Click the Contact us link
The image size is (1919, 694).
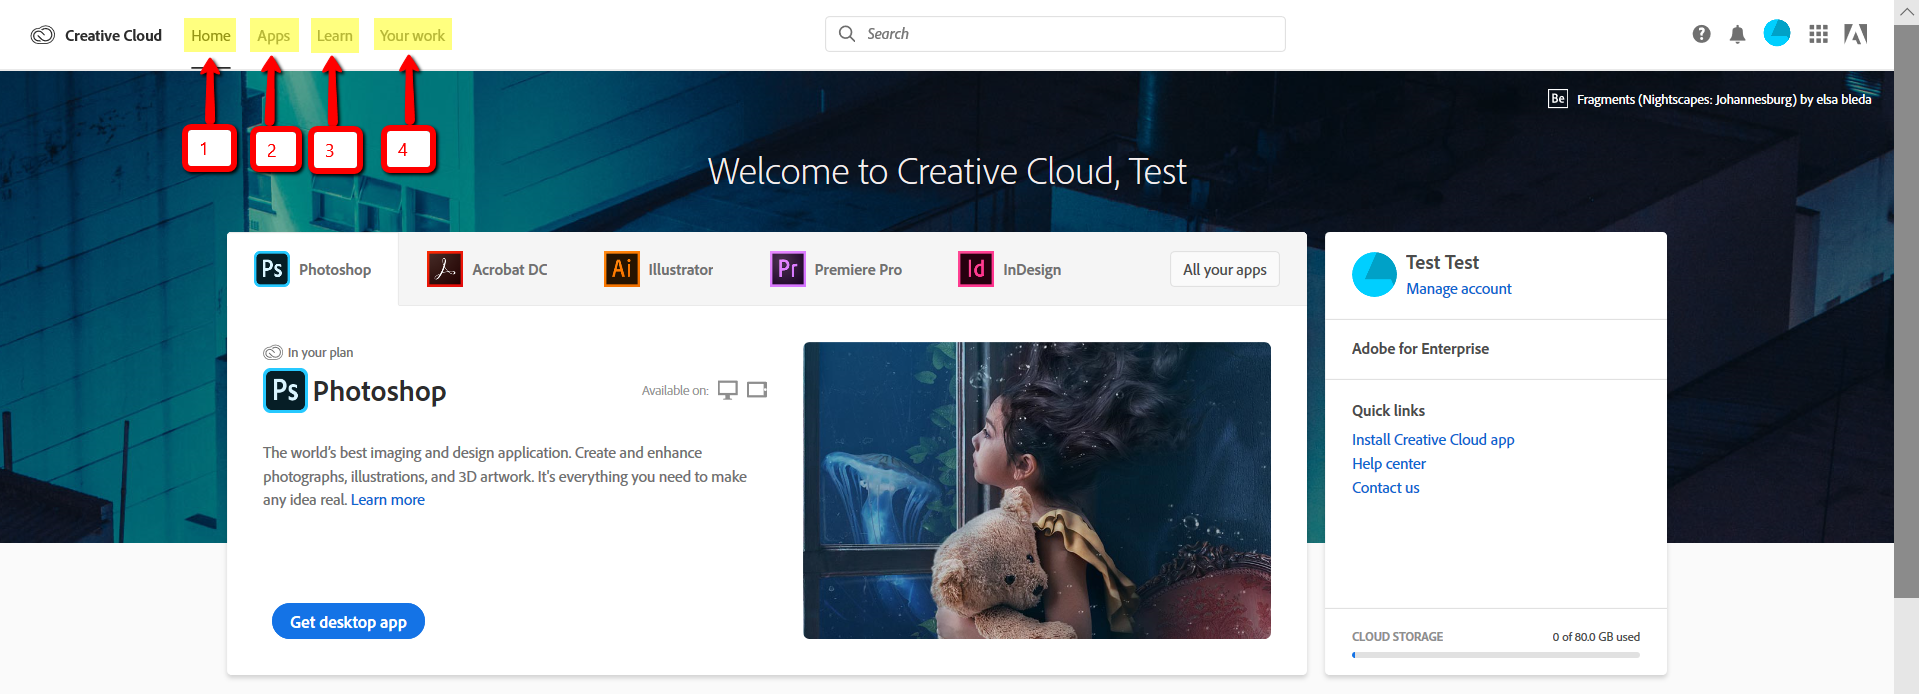point(1386,488)
